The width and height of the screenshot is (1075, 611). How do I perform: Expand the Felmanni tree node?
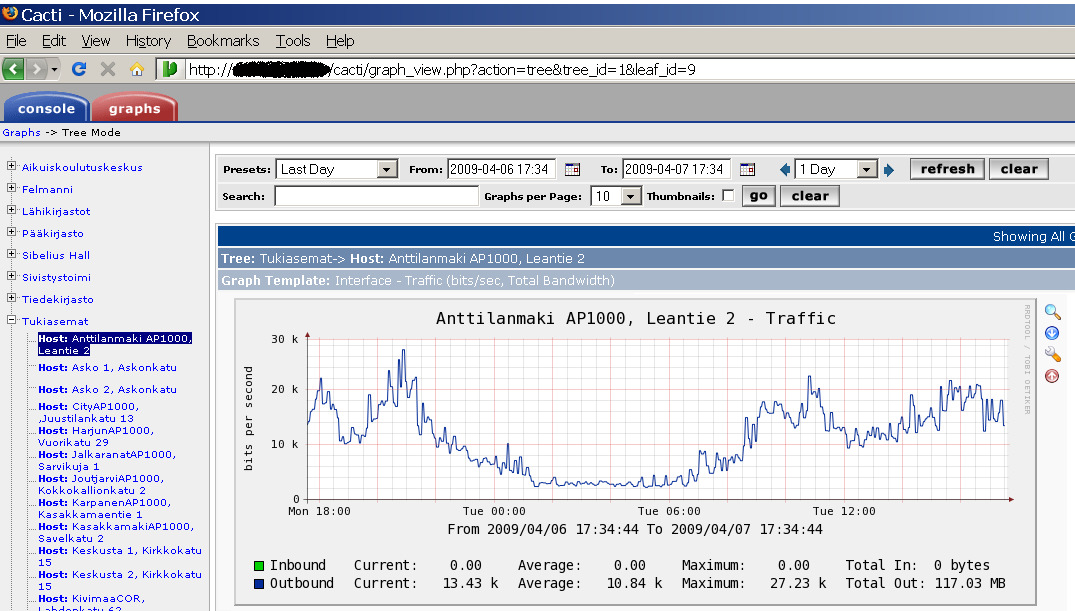pyautogui.click(x=11, y=188)
